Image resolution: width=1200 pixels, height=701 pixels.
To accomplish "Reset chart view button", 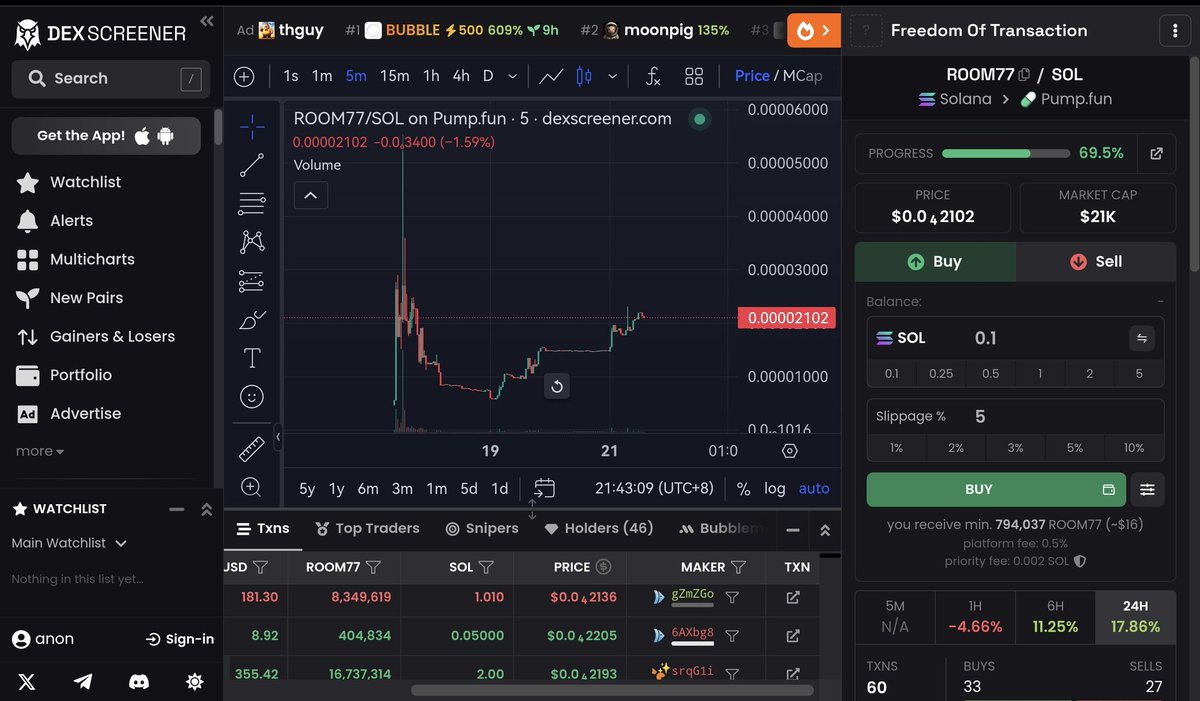I will 557,386.
